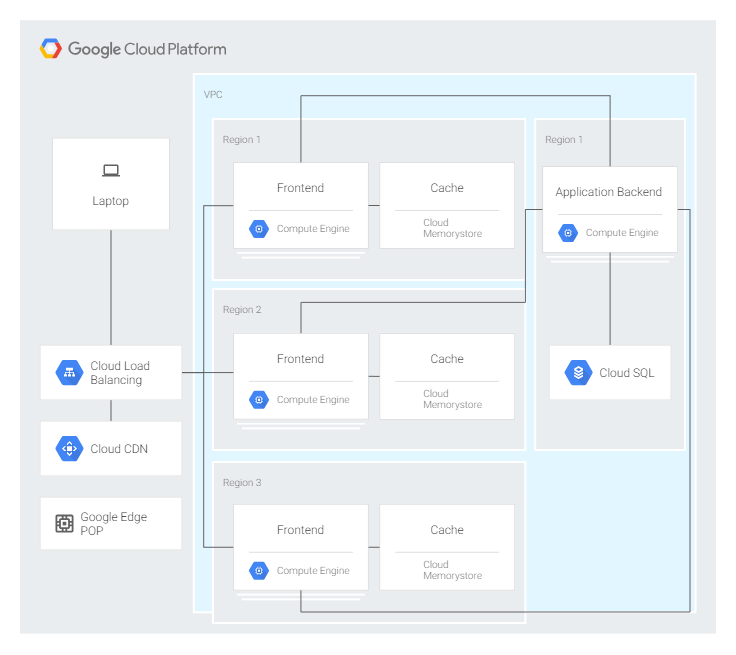Click the Cloud Load Balancing hexagon icon

[x=69, y=373]
